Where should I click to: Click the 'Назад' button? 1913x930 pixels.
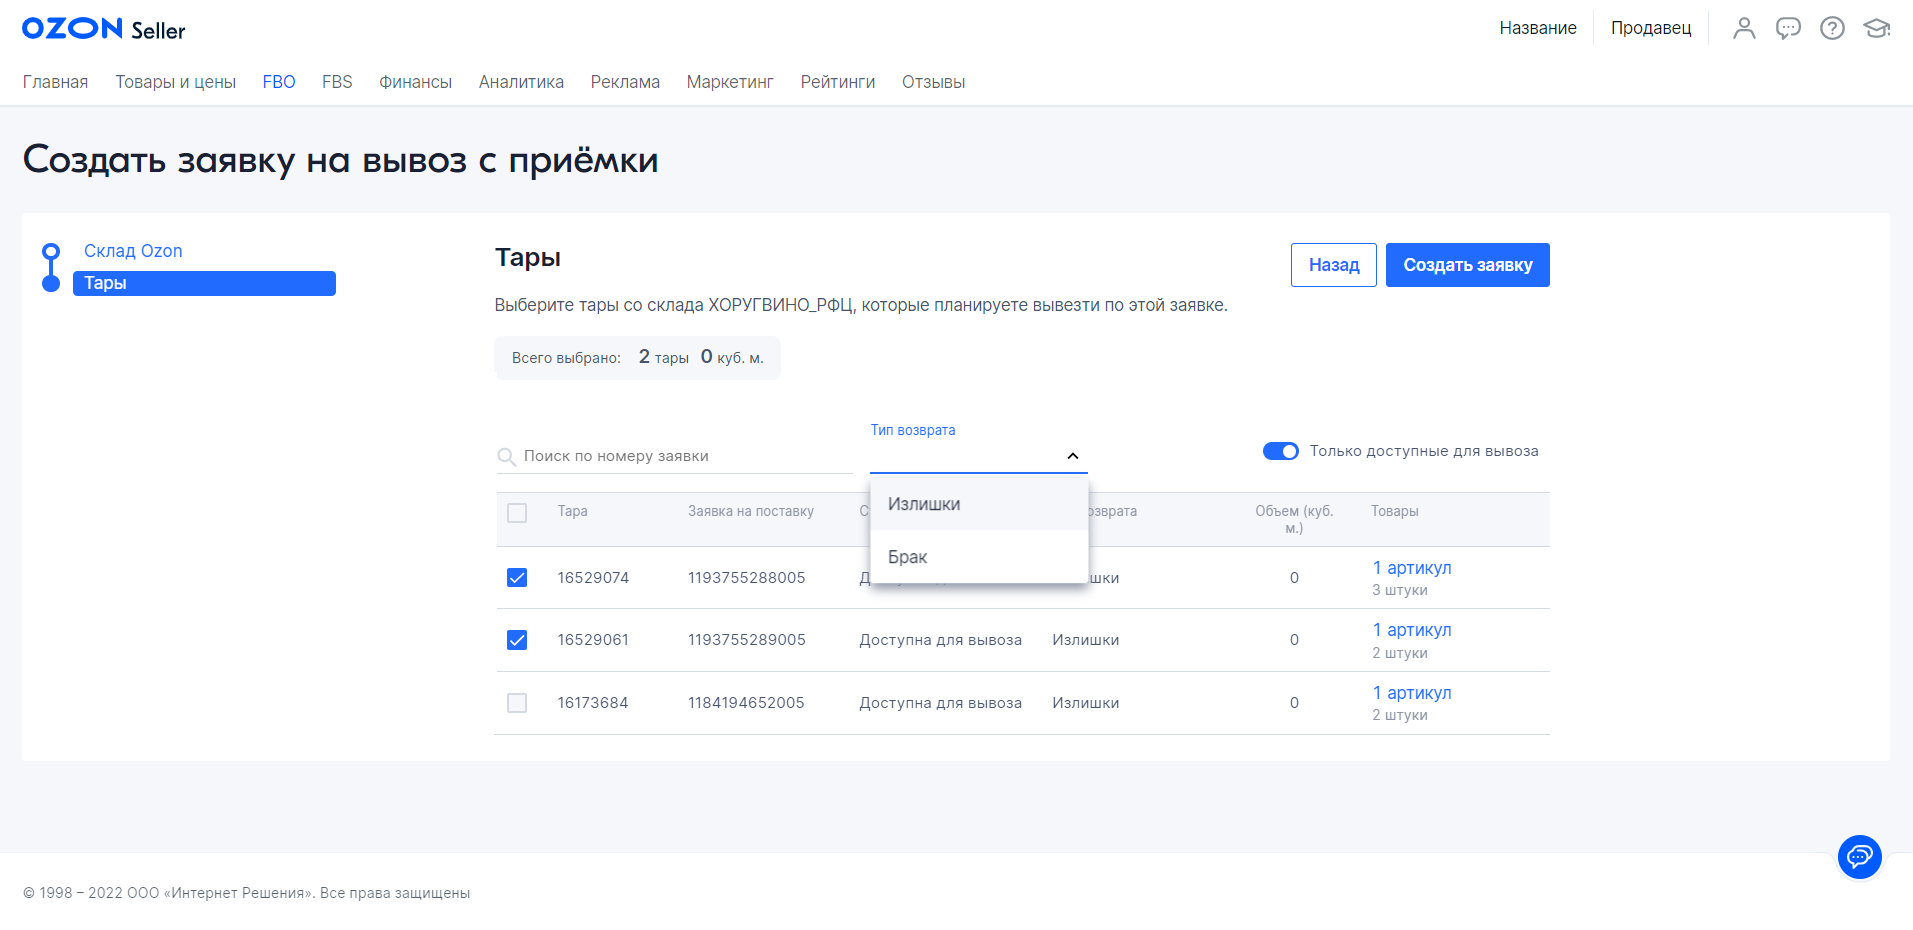tap(1334, 265)
